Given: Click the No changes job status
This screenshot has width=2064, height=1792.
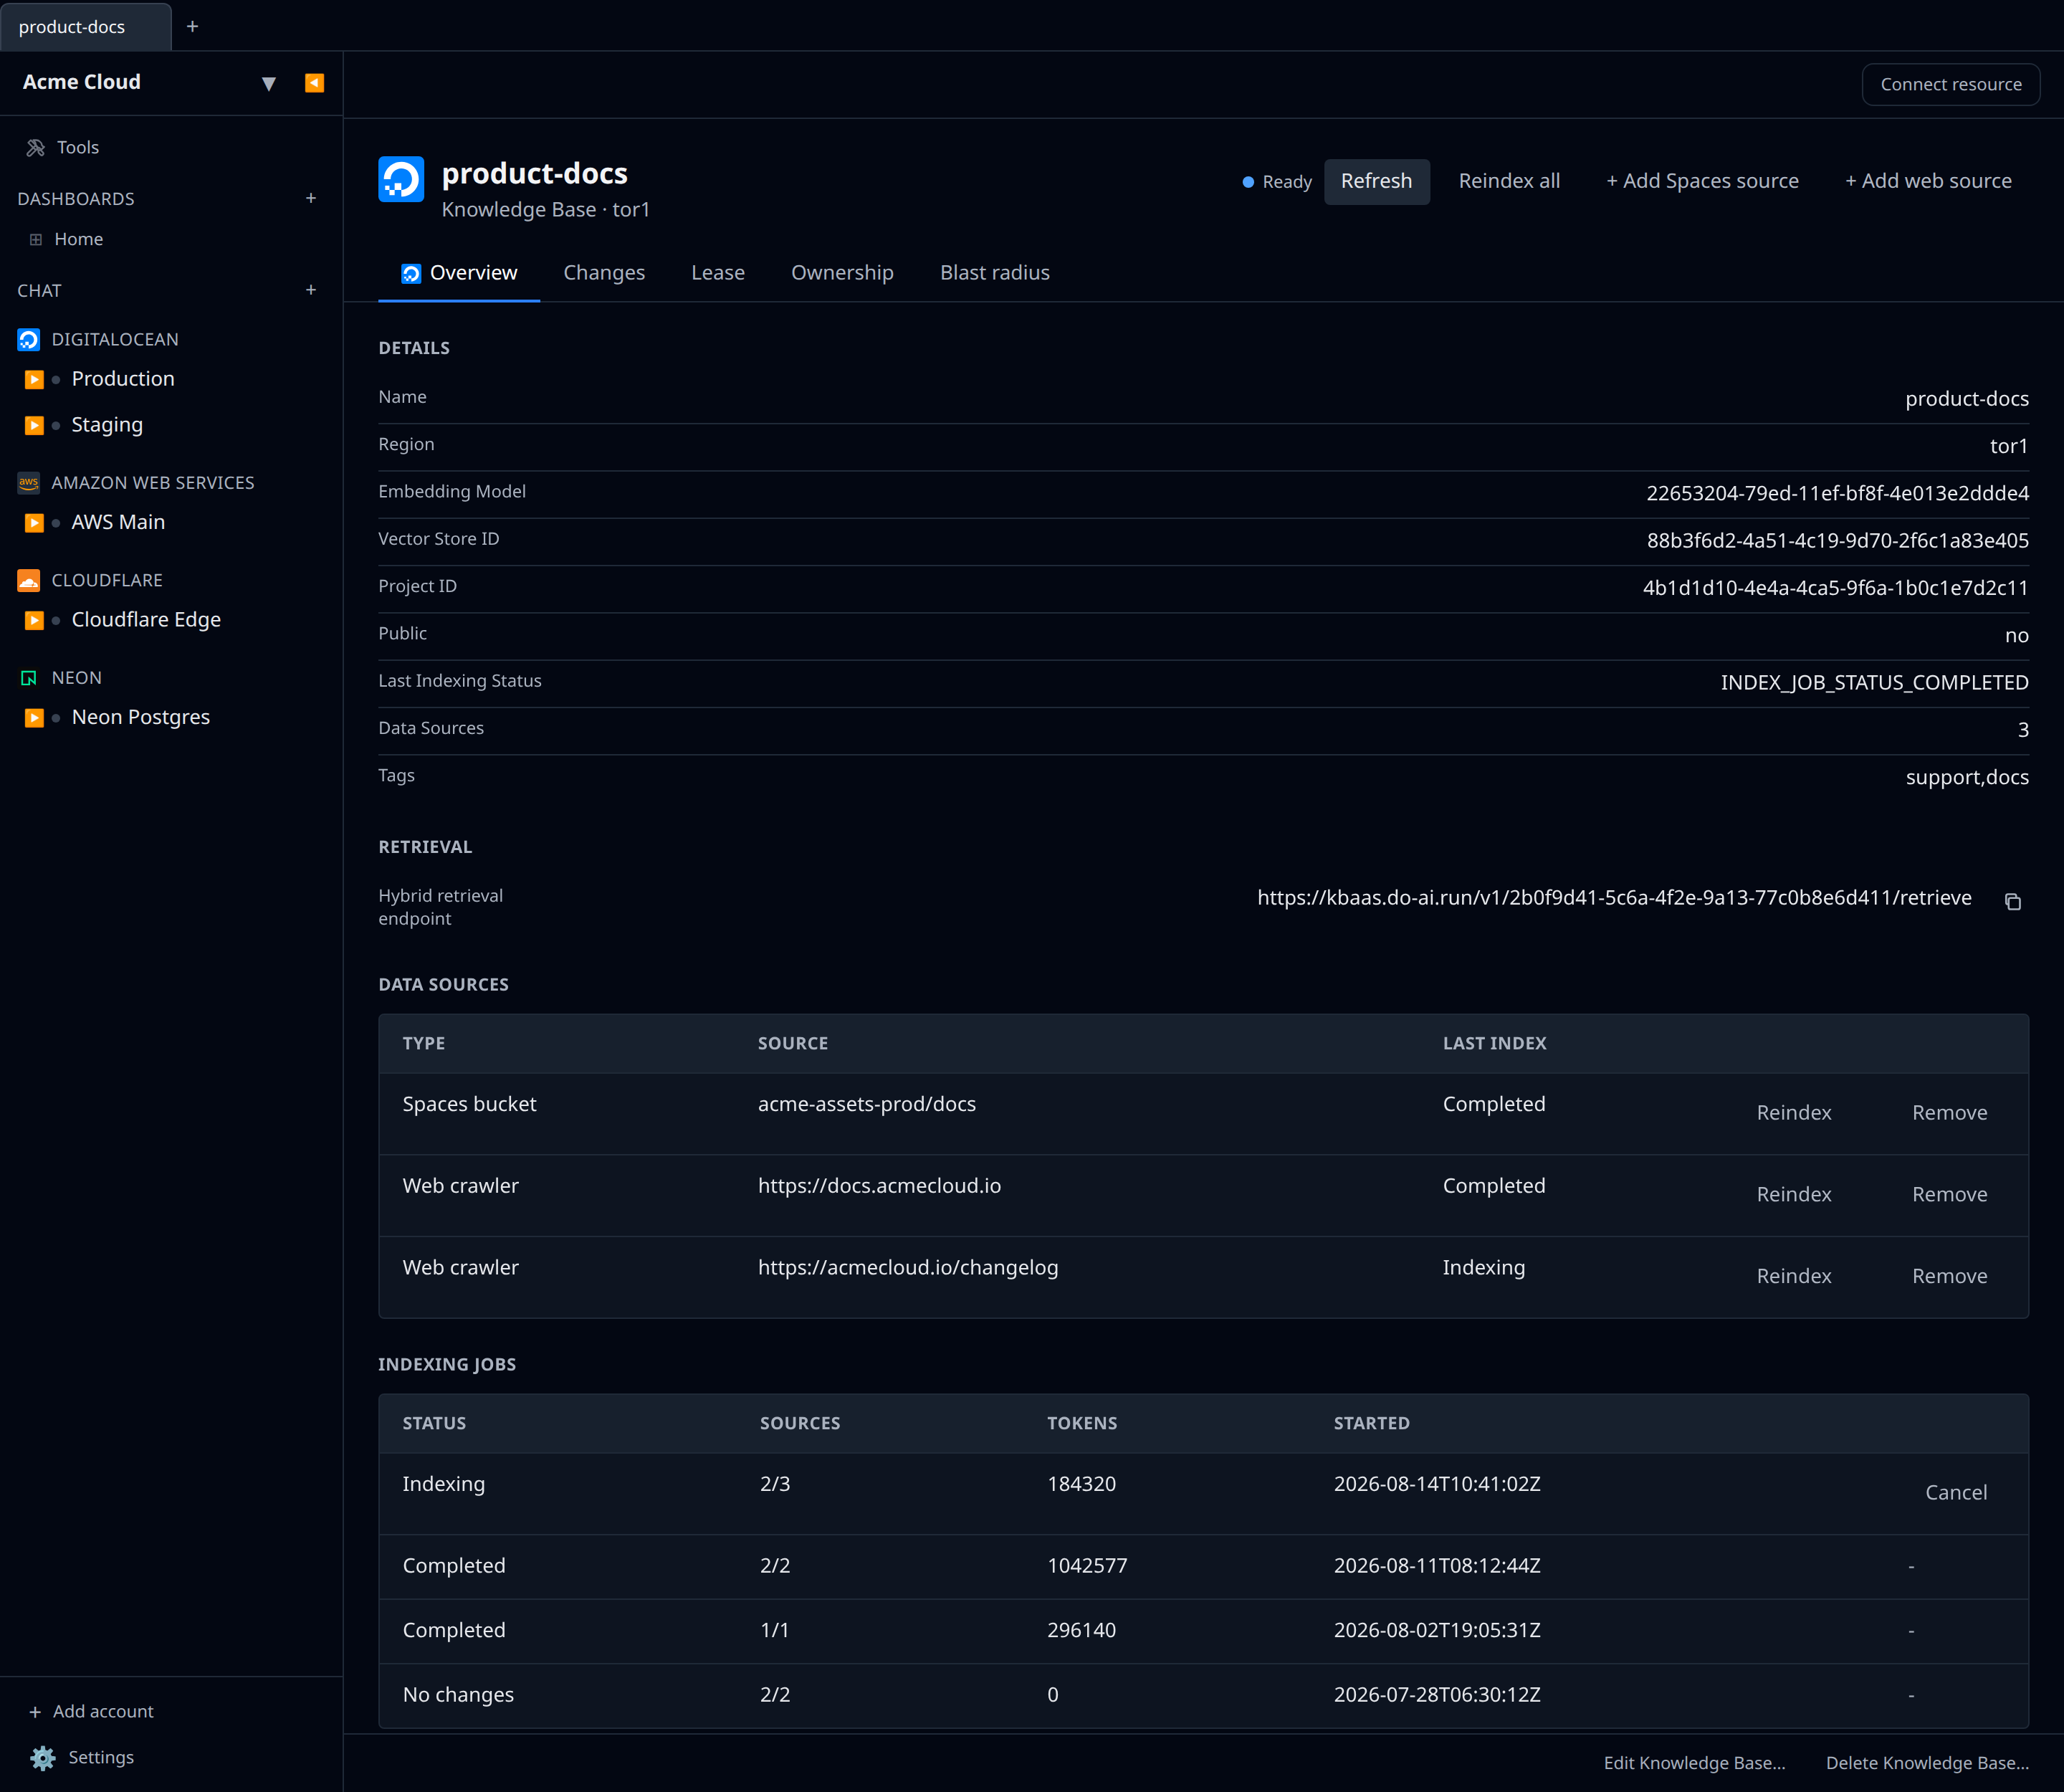Looking at the screenshot, I should pos(458,1695).
